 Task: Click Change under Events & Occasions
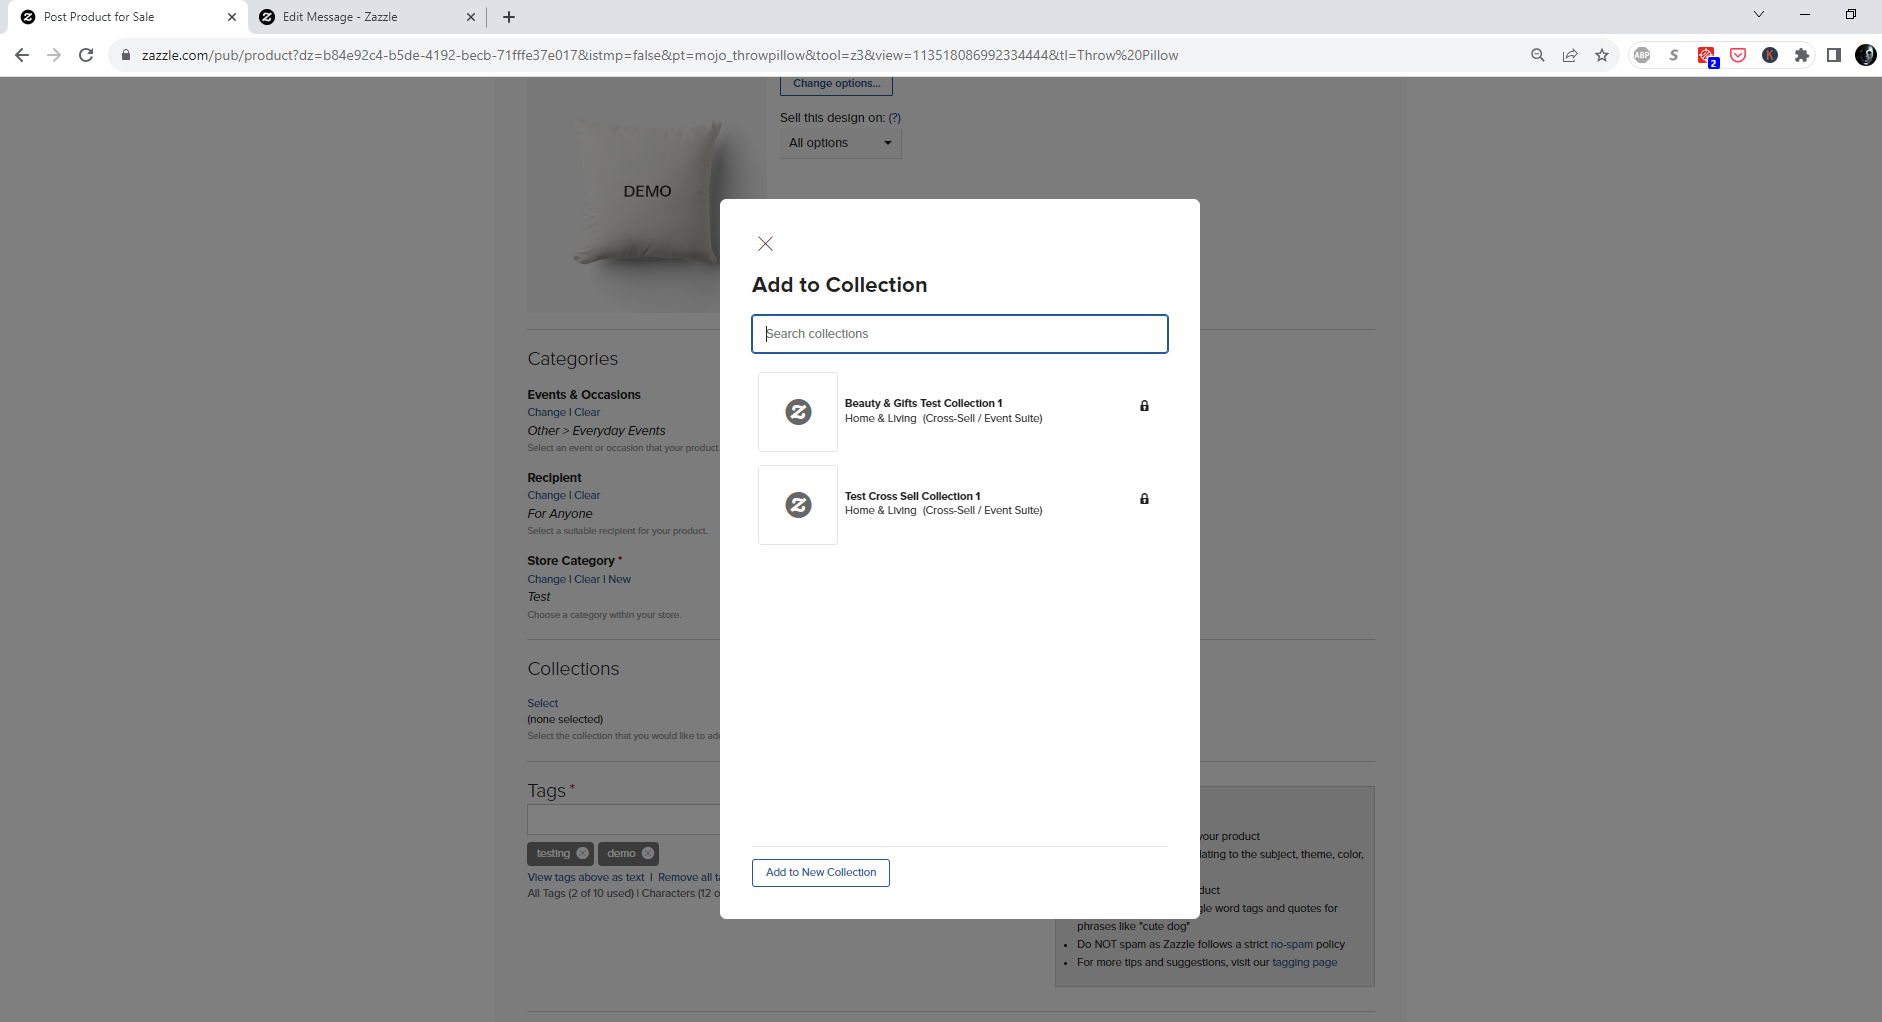tap(546, 412)
